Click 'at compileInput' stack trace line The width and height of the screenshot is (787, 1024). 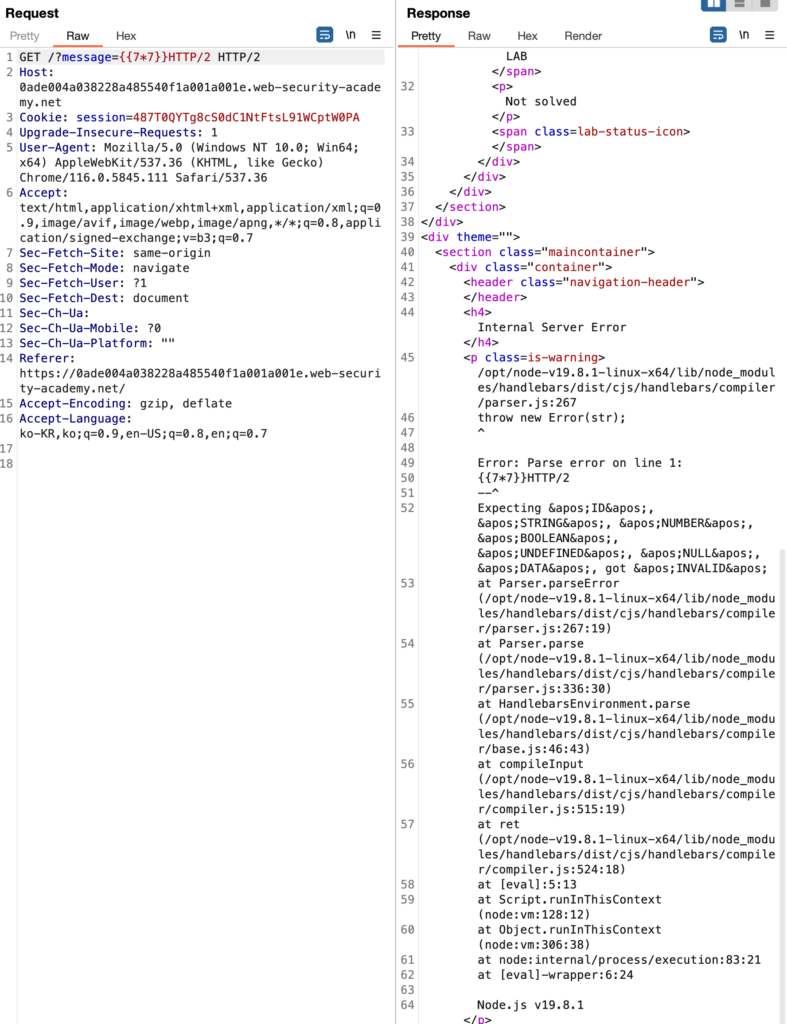tap(530, 763)
